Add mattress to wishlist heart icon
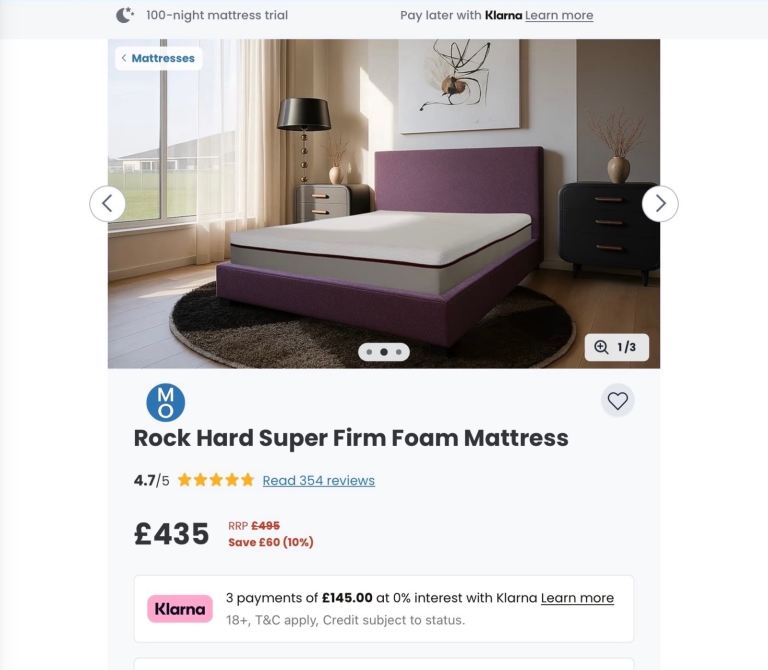Viewport: 768px width, 670px height. click(618, 401)
